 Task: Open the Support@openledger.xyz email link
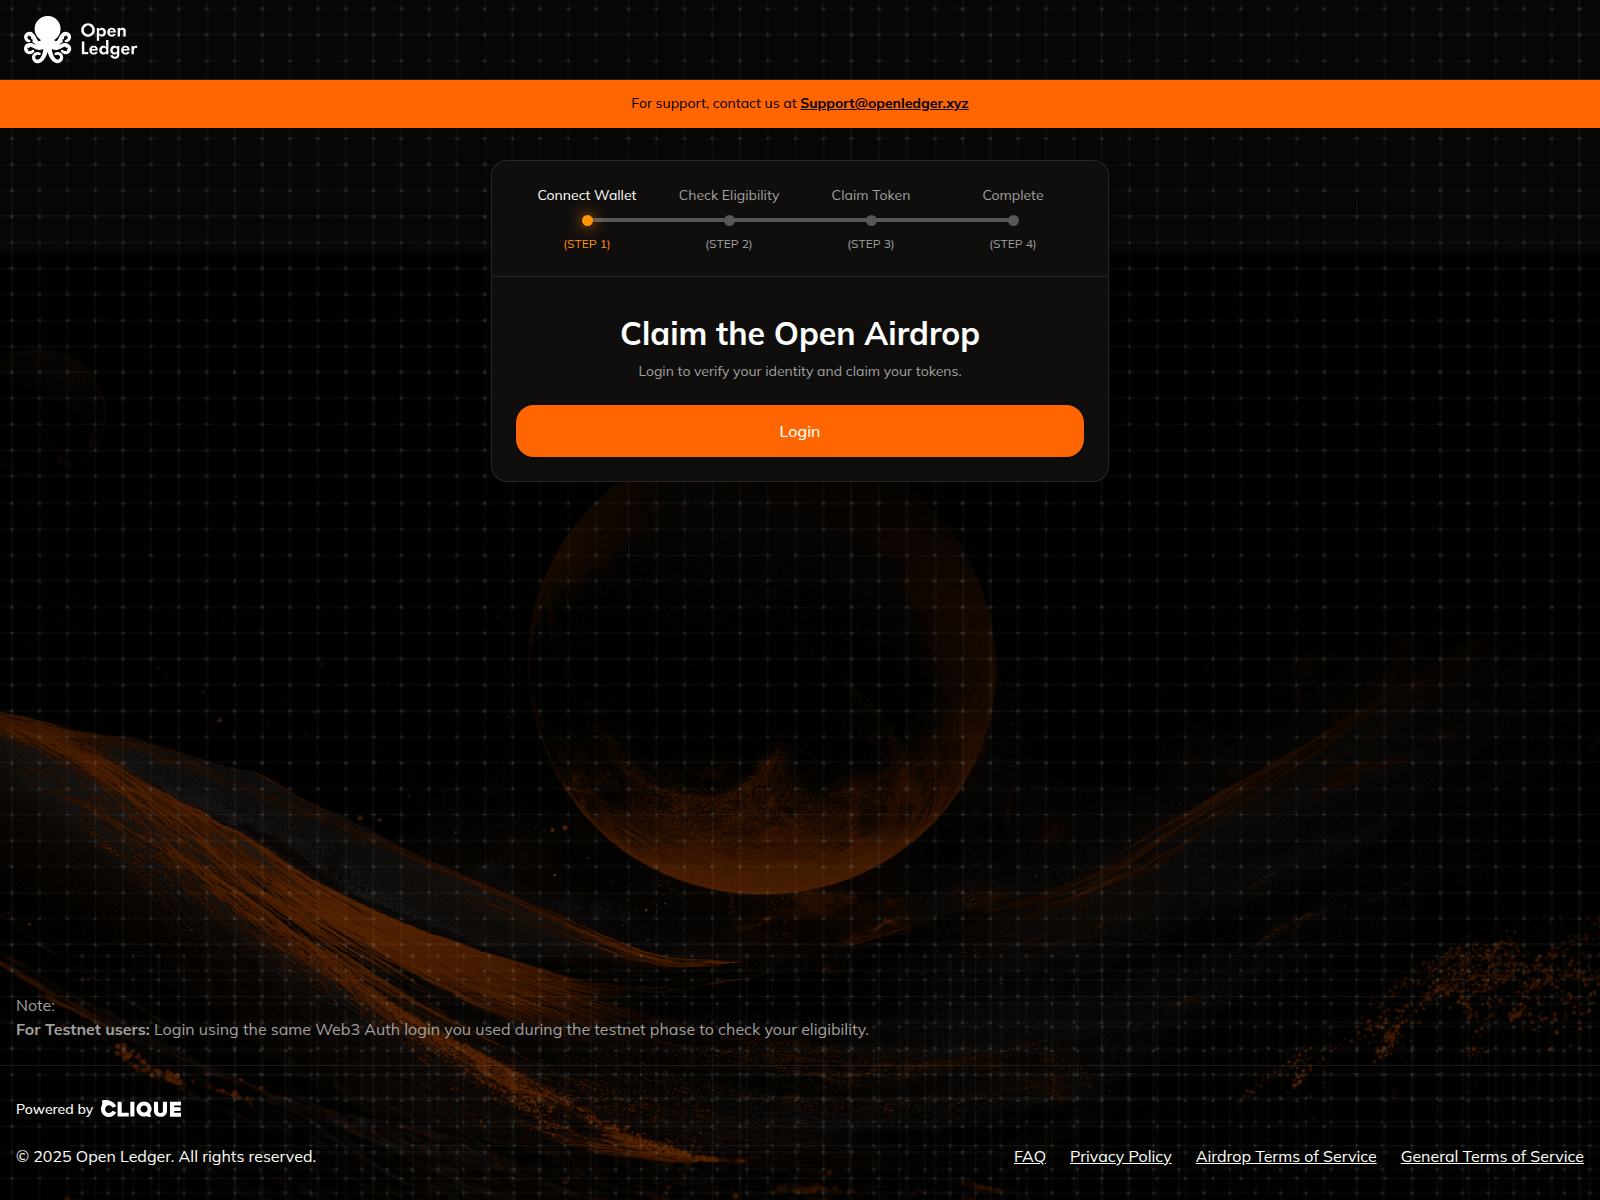pyautogui.click(x=884, y=103)
